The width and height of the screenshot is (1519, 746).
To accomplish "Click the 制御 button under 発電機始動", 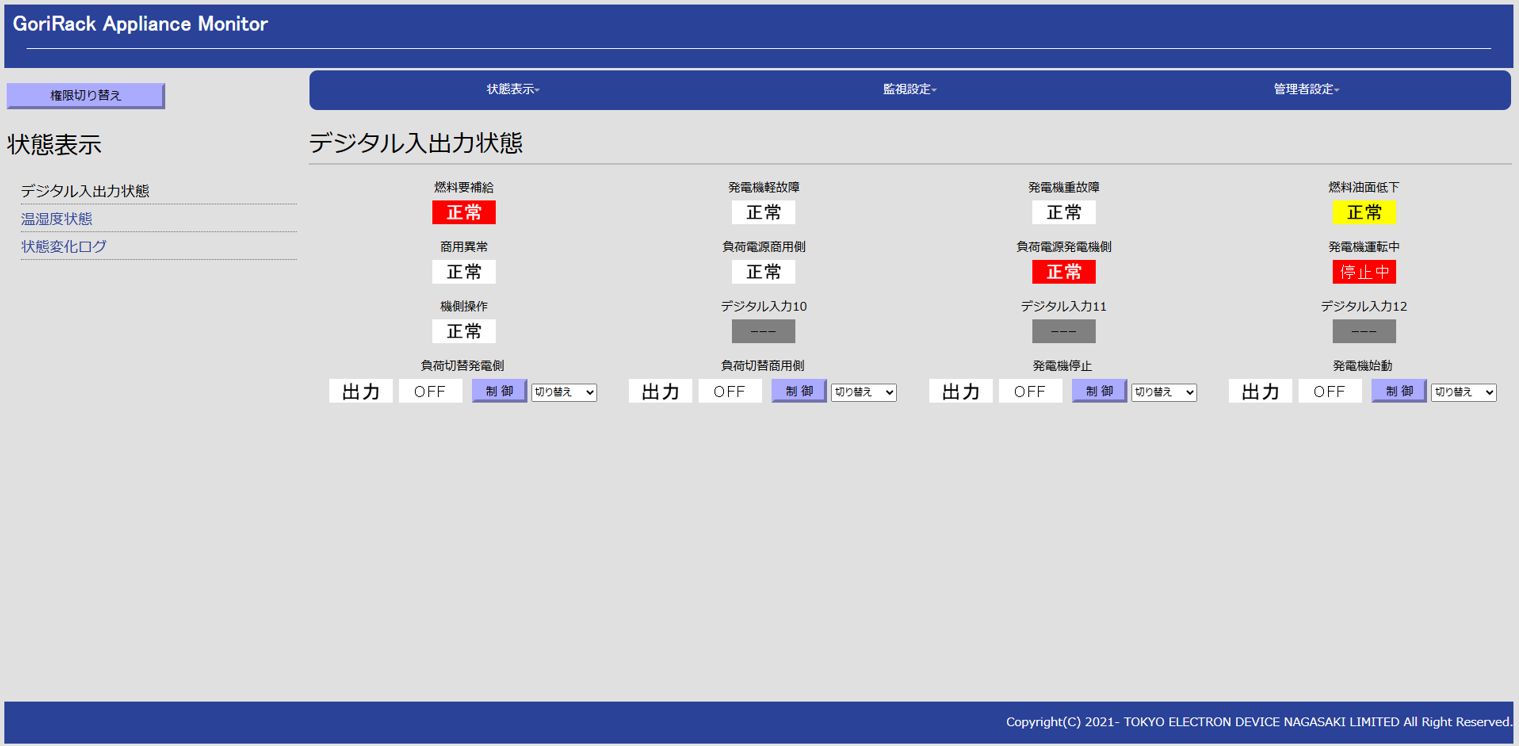I will point(1398,391).
